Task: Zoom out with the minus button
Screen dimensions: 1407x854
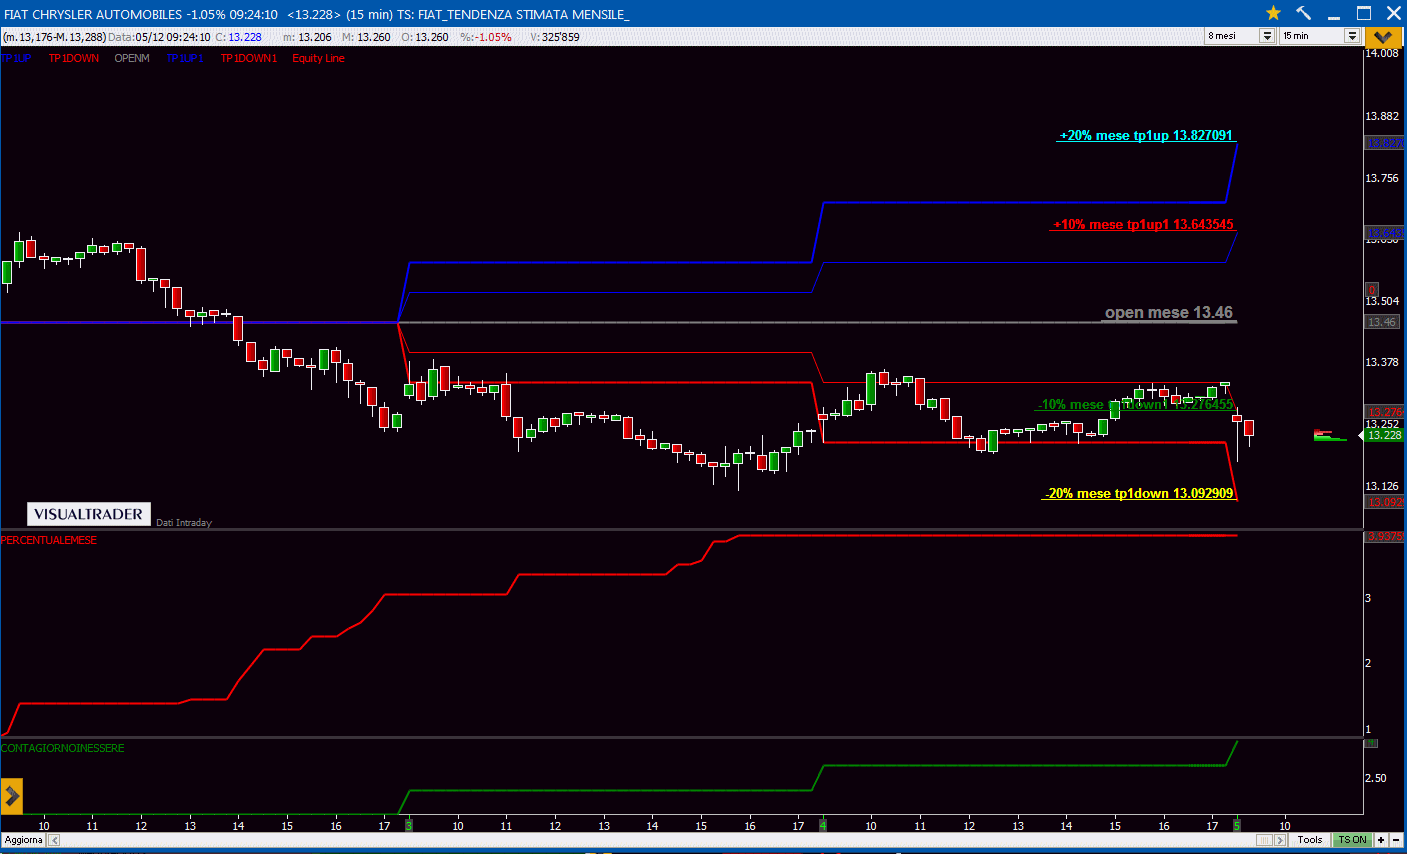Action: click(1394, 840)
